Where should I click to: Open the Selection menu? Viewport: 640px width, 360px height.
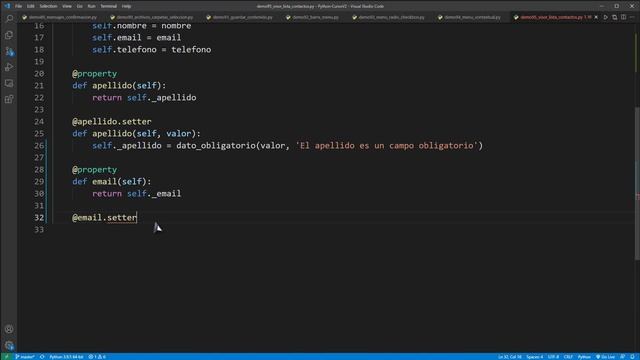pyautogui.click(x=48, y=6)
